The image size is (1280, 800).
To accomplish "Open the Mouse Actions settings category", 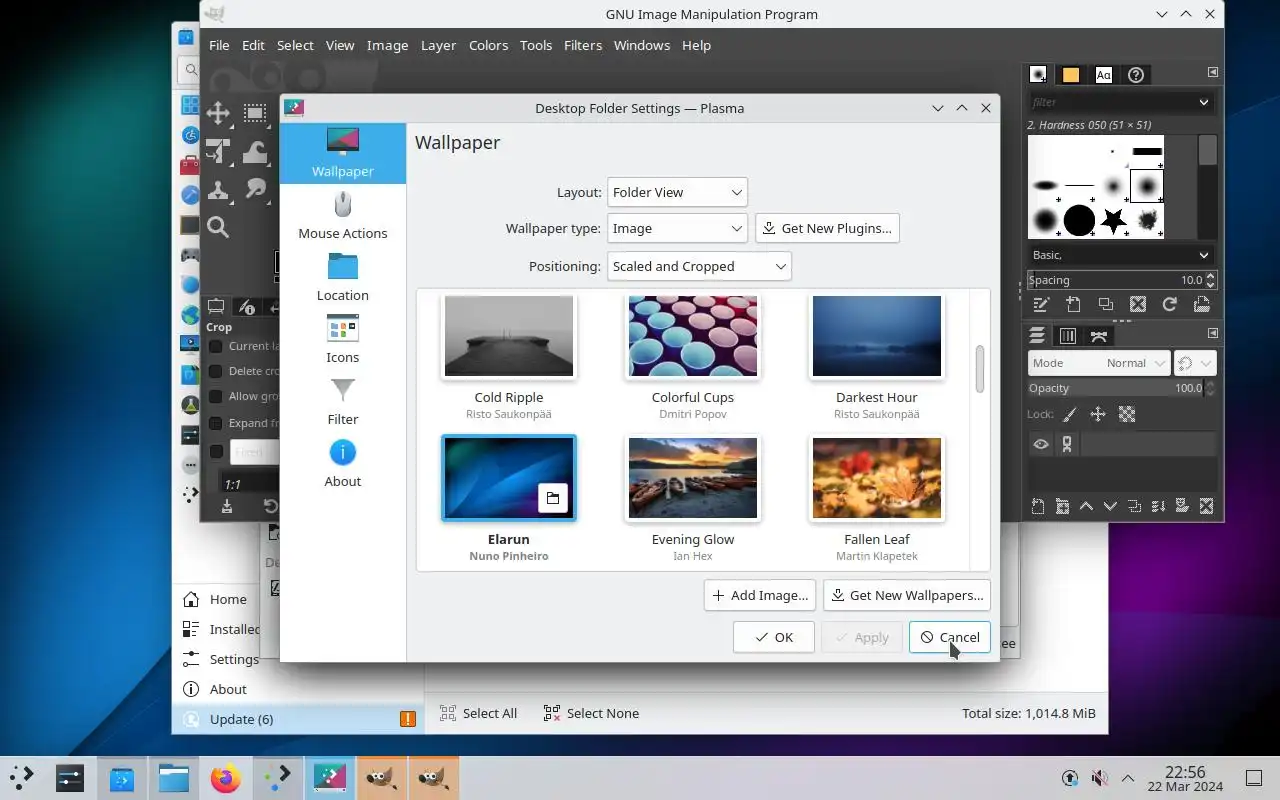I will [343, 215].
